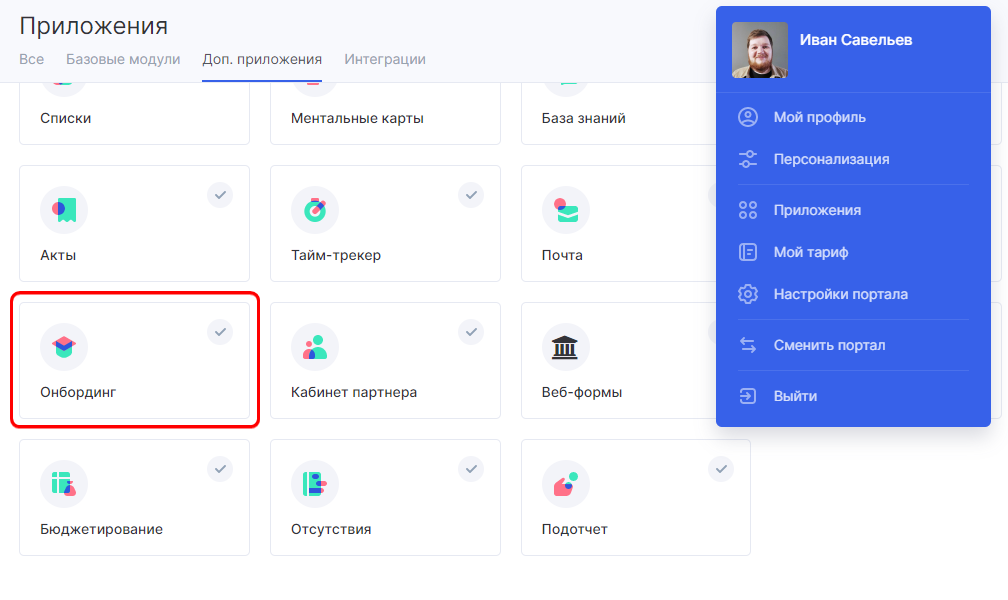Switch to the Все tab
Image resolution: width=1008 pixels, height=600 pixels.
[x=32, y=59]
